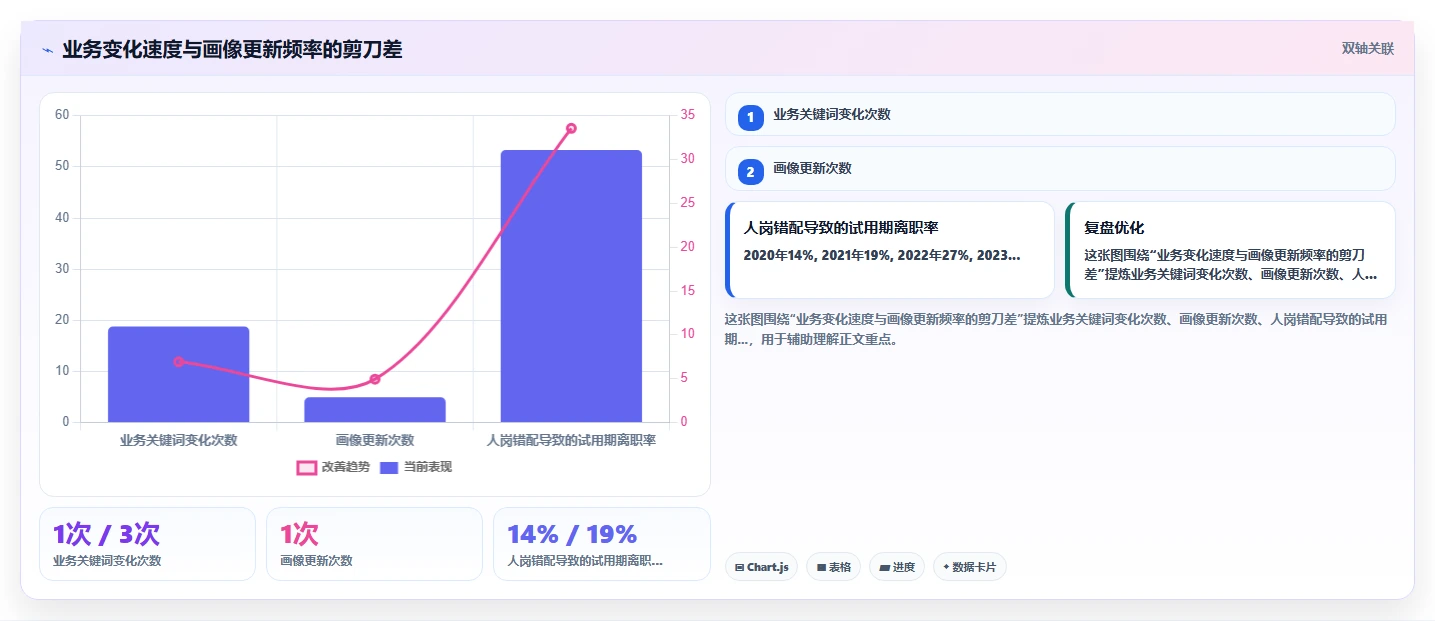
Task: Click the 进度 chip icon
Action: click(884, 568)
